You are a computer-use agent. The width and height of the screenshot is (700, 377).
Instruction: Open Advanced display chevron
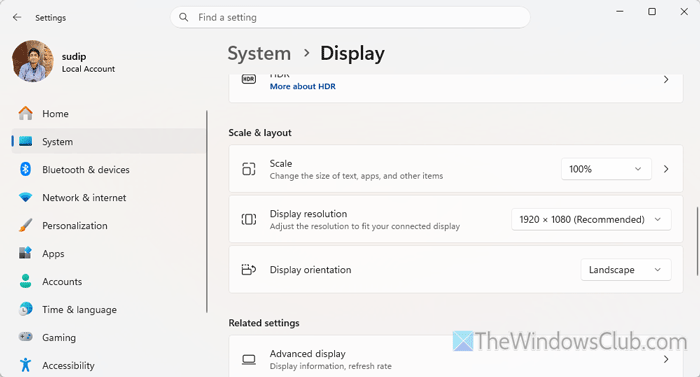coord(666,359)
